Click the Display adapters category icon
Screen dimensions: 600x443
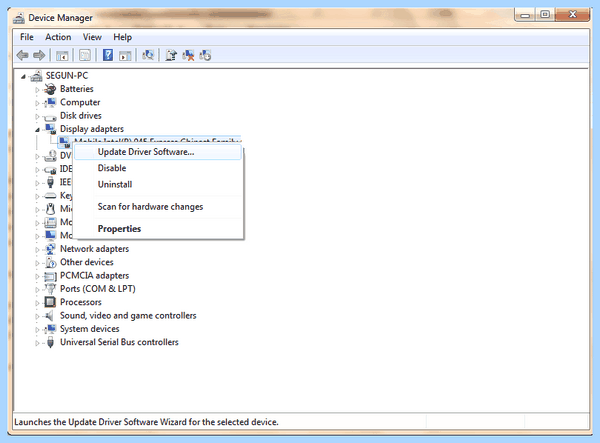[x=50, y=129]
